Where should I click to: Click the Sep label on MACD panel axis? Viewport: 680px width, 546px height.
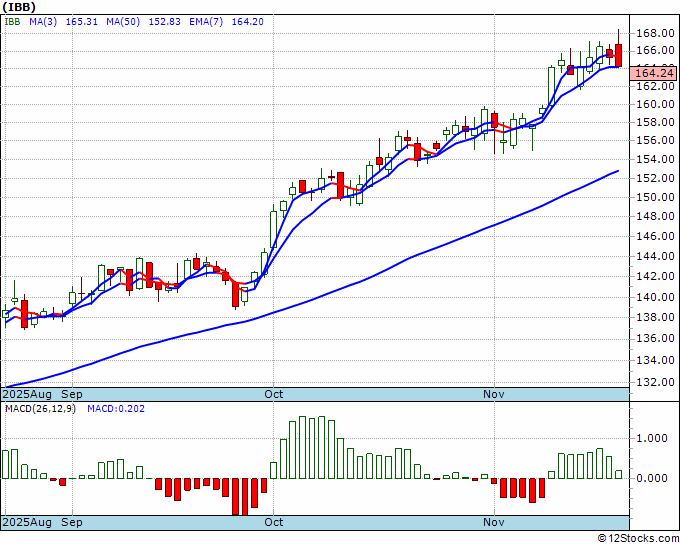click(72, 522)
